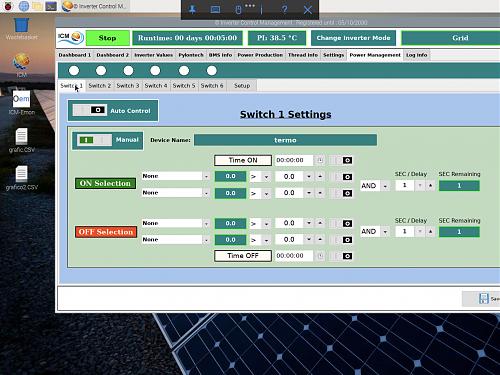Expand the first ON Selection None dropdown
500x375 pixels.
pyautogui.click(x=176, y=176)
